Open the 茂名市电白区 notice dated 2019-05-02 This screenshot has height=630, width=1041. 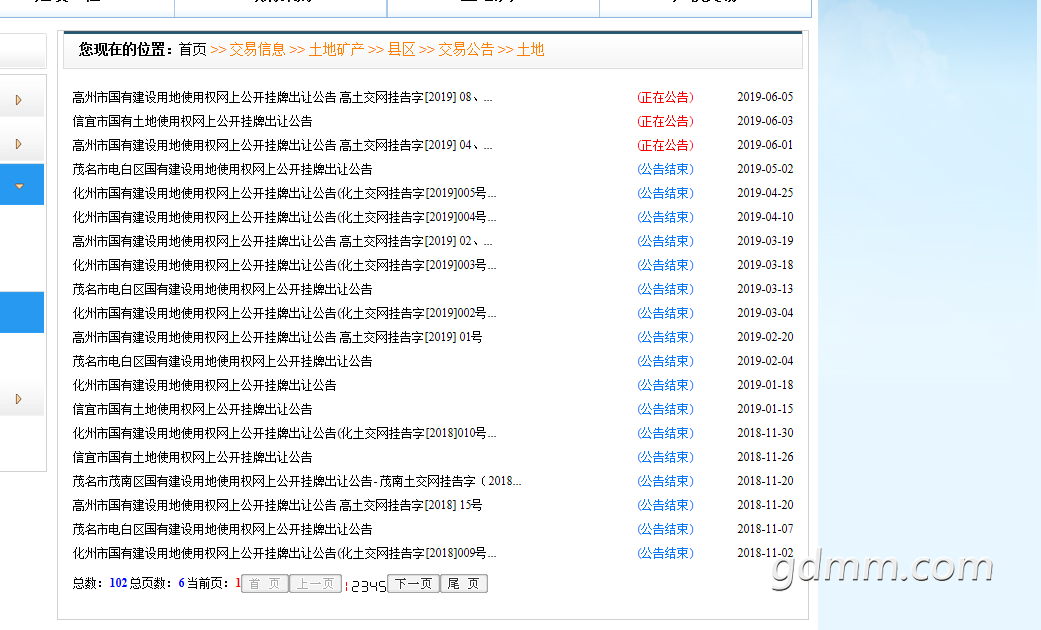[222, 169]
